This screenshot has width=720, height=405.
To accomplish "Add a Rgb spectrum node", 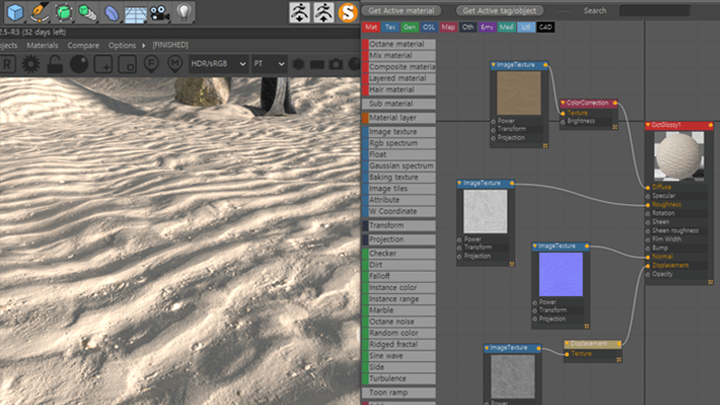I will (x=399, y=143).
